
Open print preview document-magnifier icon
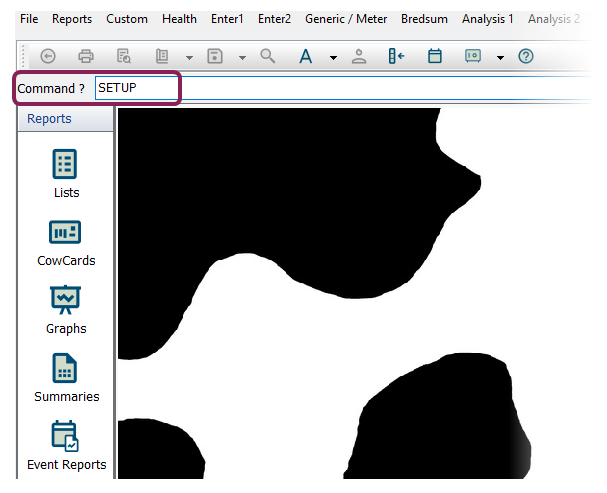(x=123, y=56)
